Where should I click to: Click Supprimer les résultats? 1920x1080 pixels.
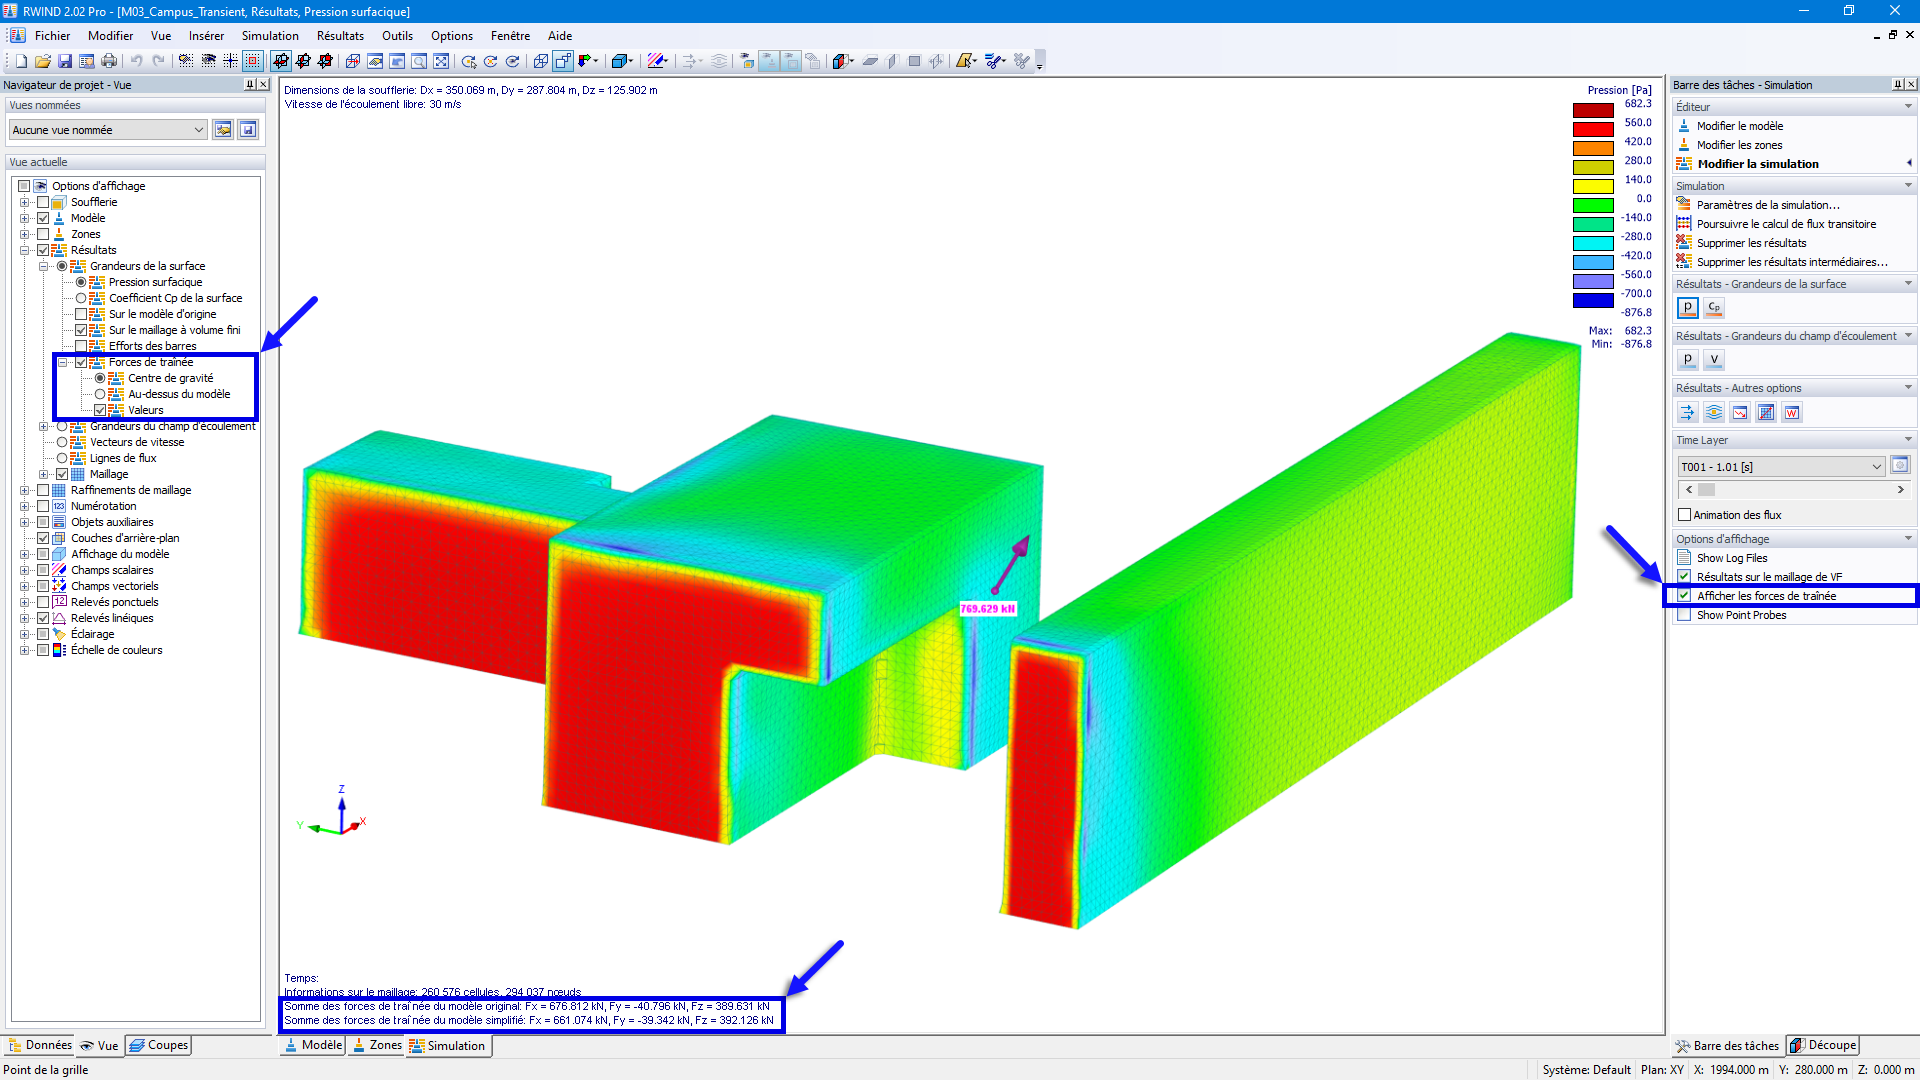(1751, 243)
